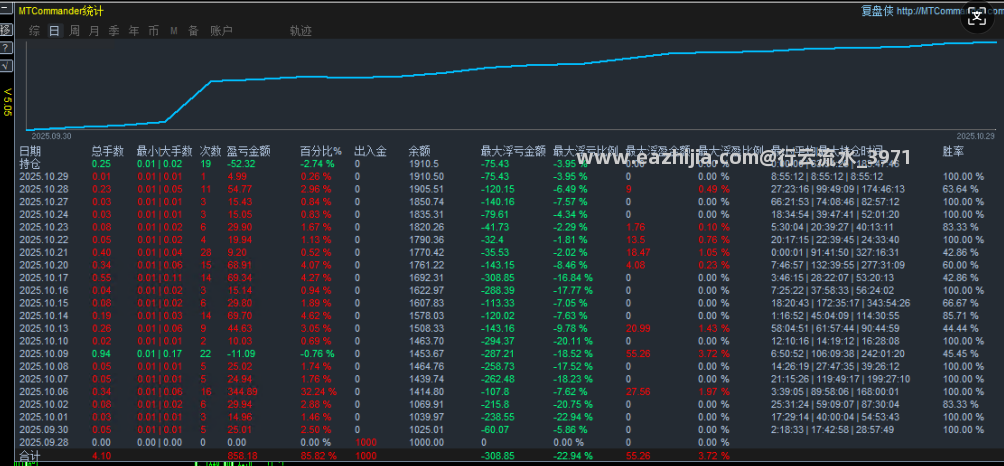Click the chart end date 2025.10.29
The width and height of the screenshot is (1004, 466).
[x=976, y=136]
